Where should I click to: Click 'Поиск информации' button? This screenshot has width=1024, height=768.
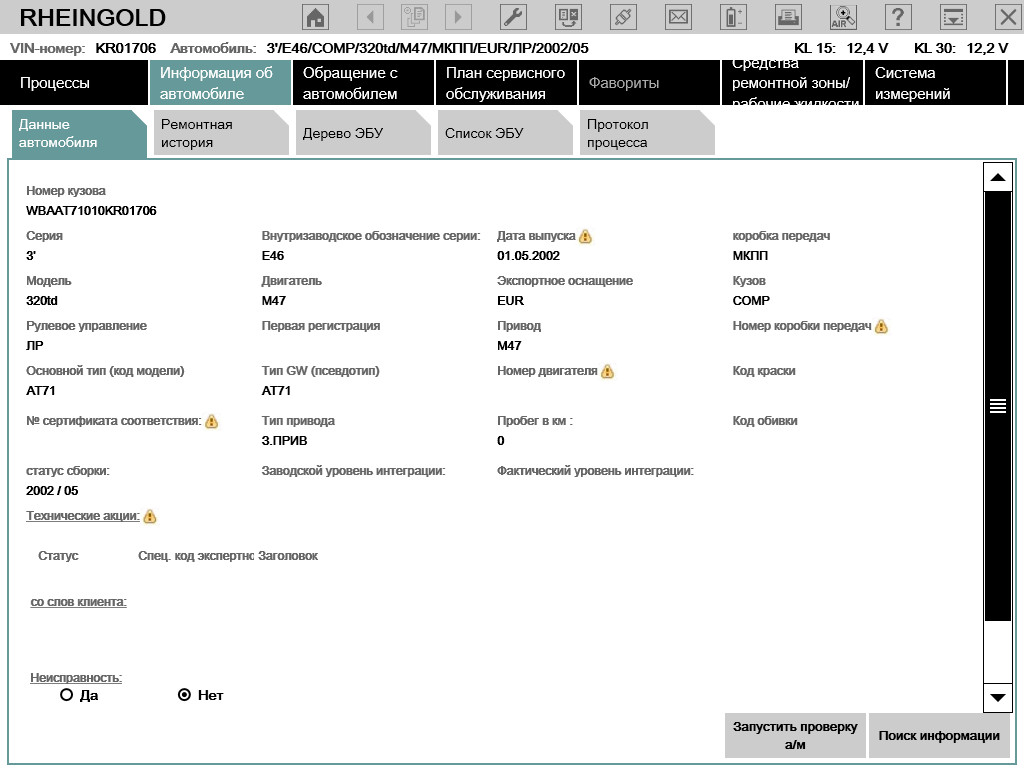(939, 736)
